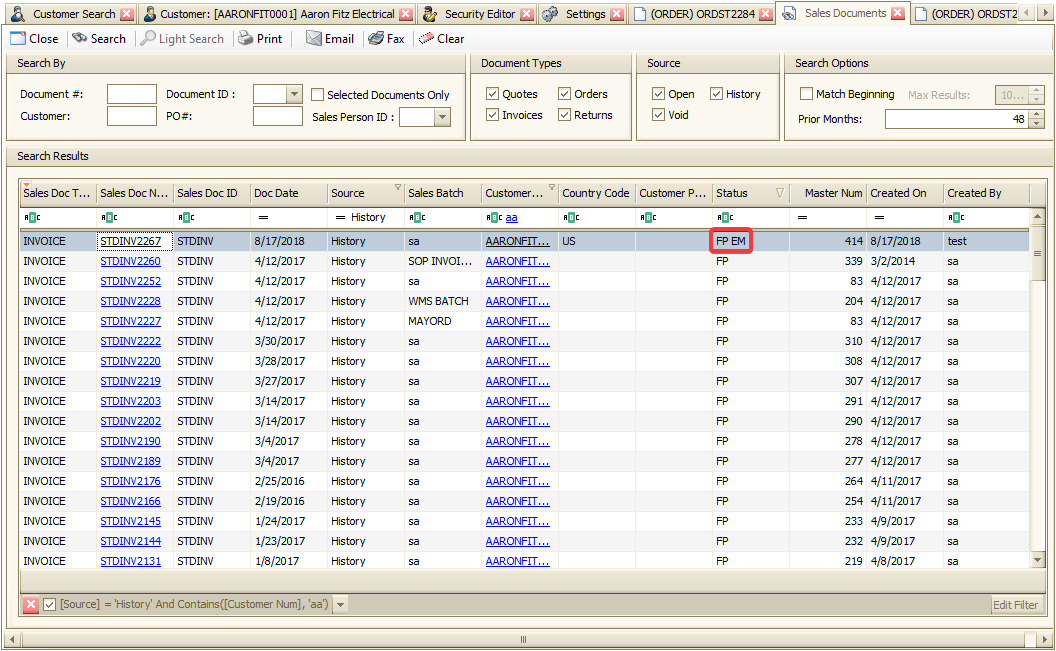
Task: Open the Customer Search tab
Action: (74, 14)
